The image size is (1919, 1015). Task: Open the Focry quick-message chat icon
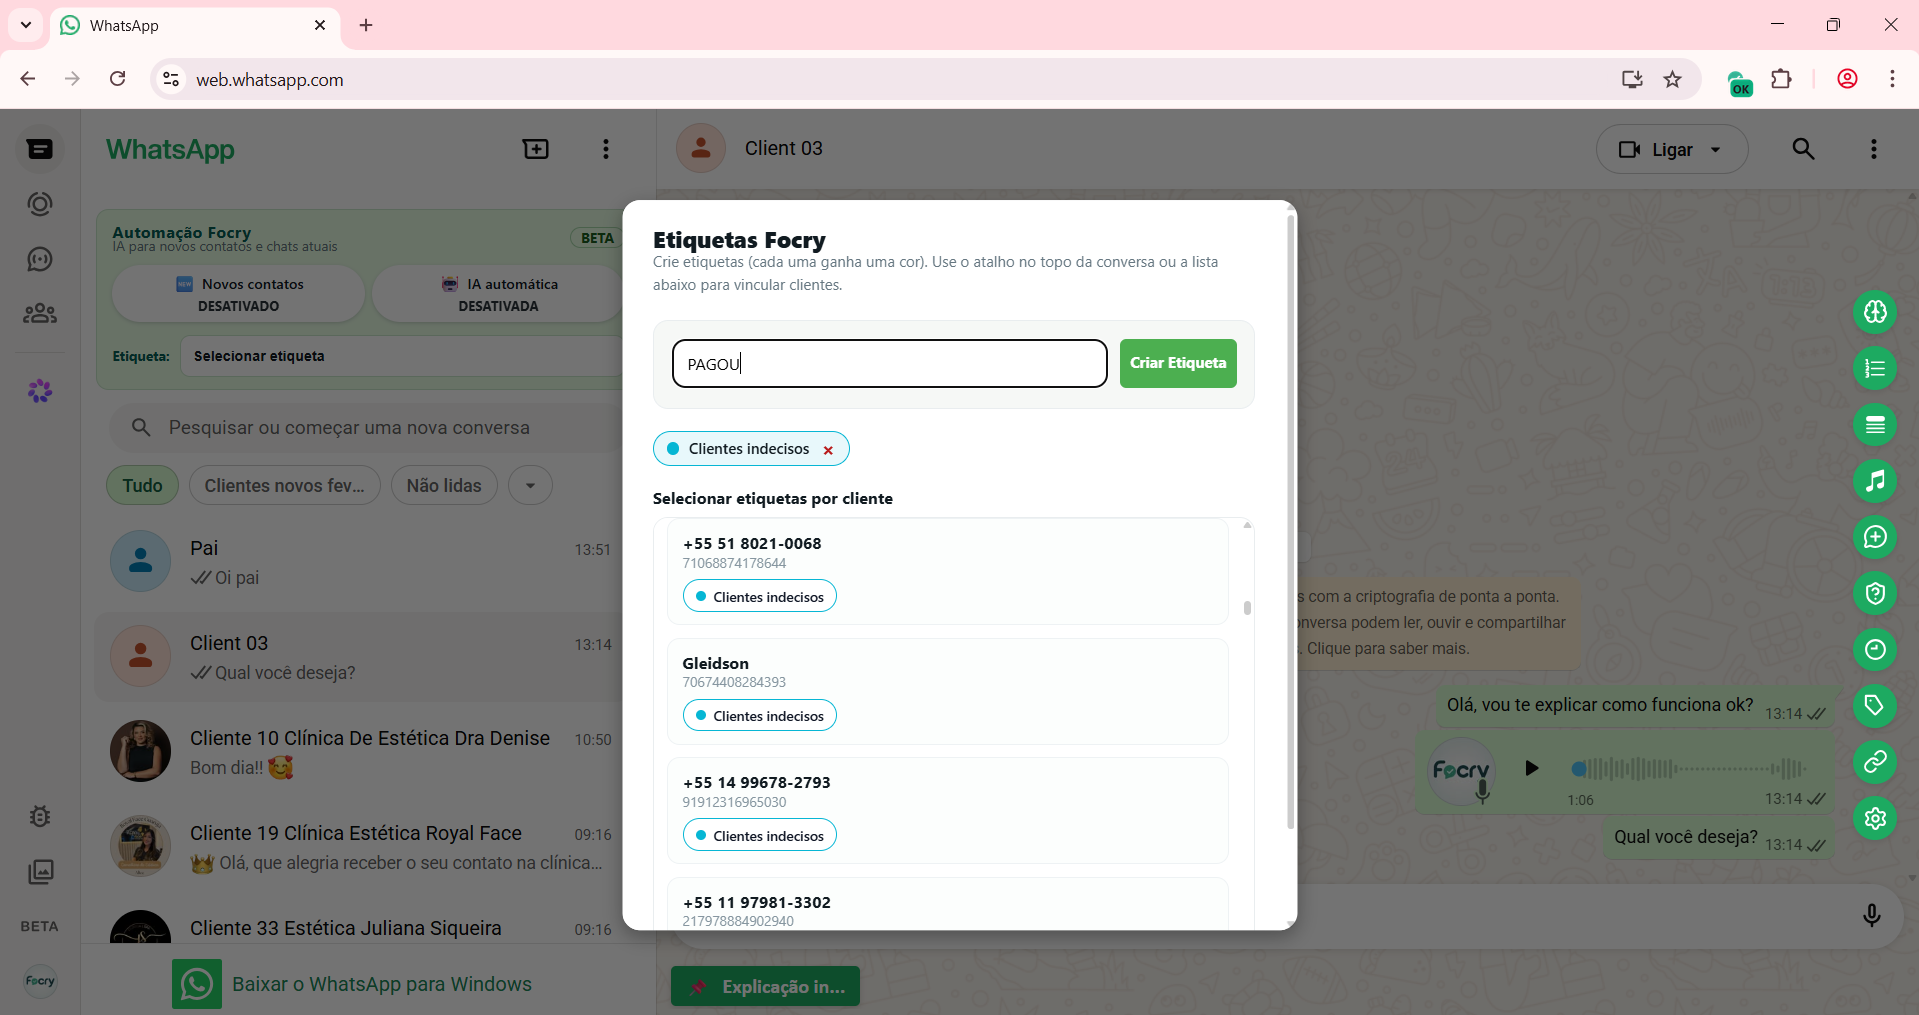1875,537
